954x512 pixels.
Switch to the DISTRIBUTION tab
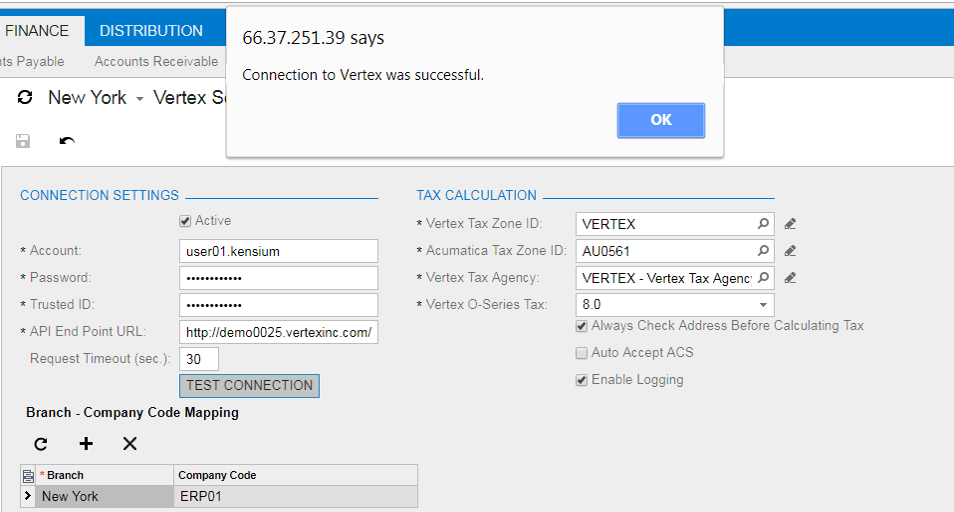[x=151, y=30]
